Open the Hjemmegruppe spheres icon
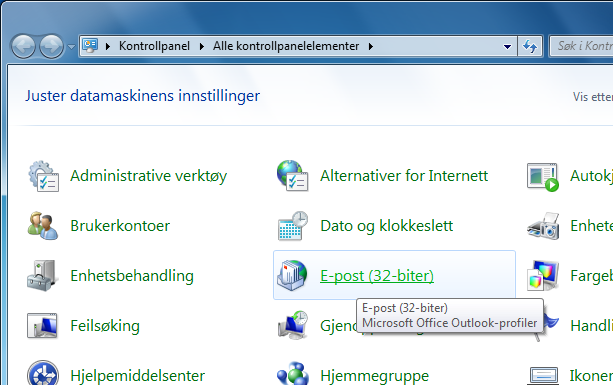 292,373
